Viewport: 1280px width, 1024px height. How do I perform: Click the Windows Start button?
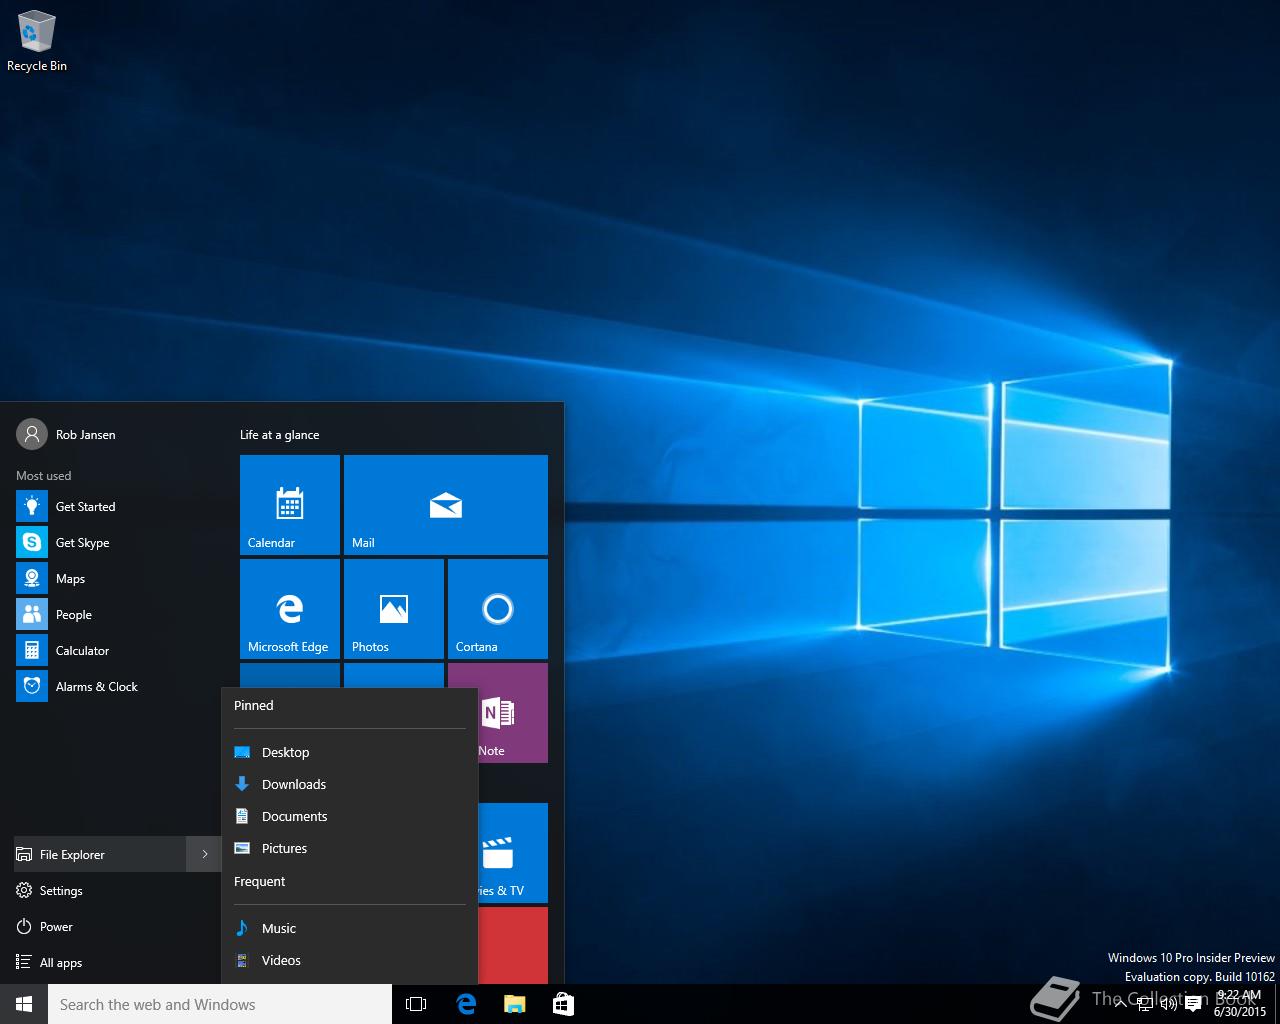tap(24, 1004)
